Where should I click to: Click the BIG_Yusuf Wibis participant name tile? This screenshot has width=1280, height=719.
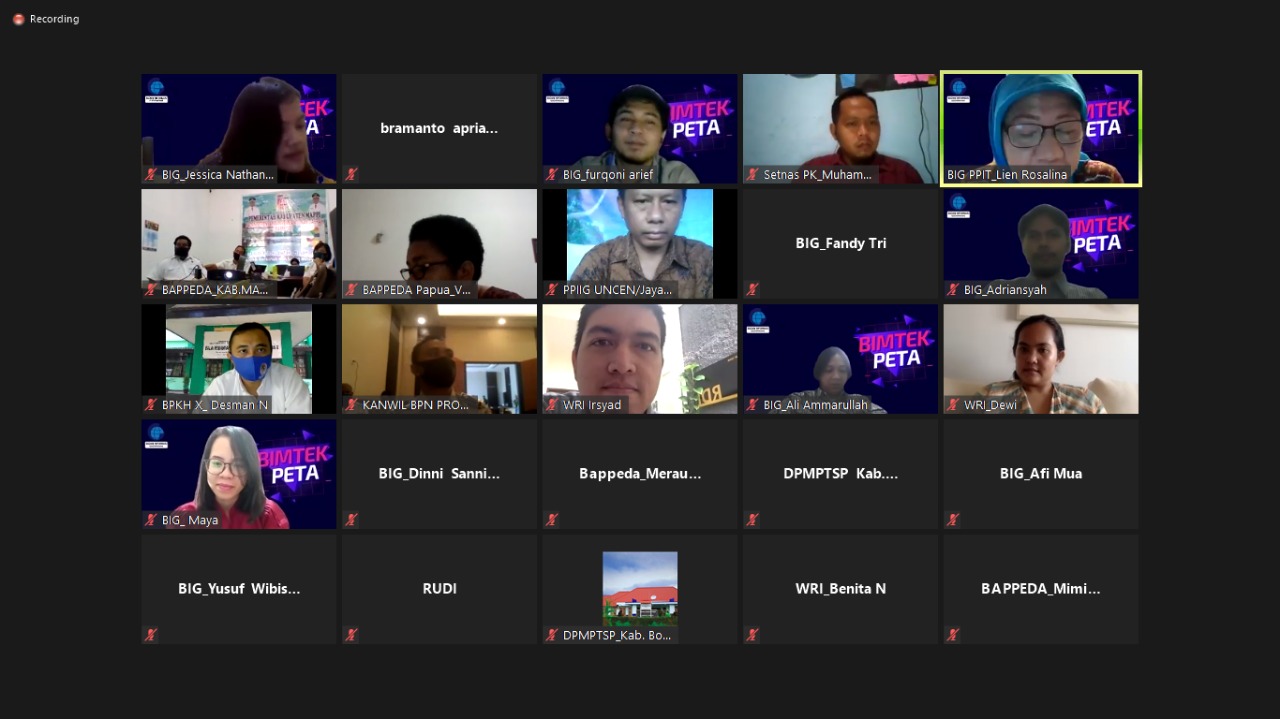239,589
